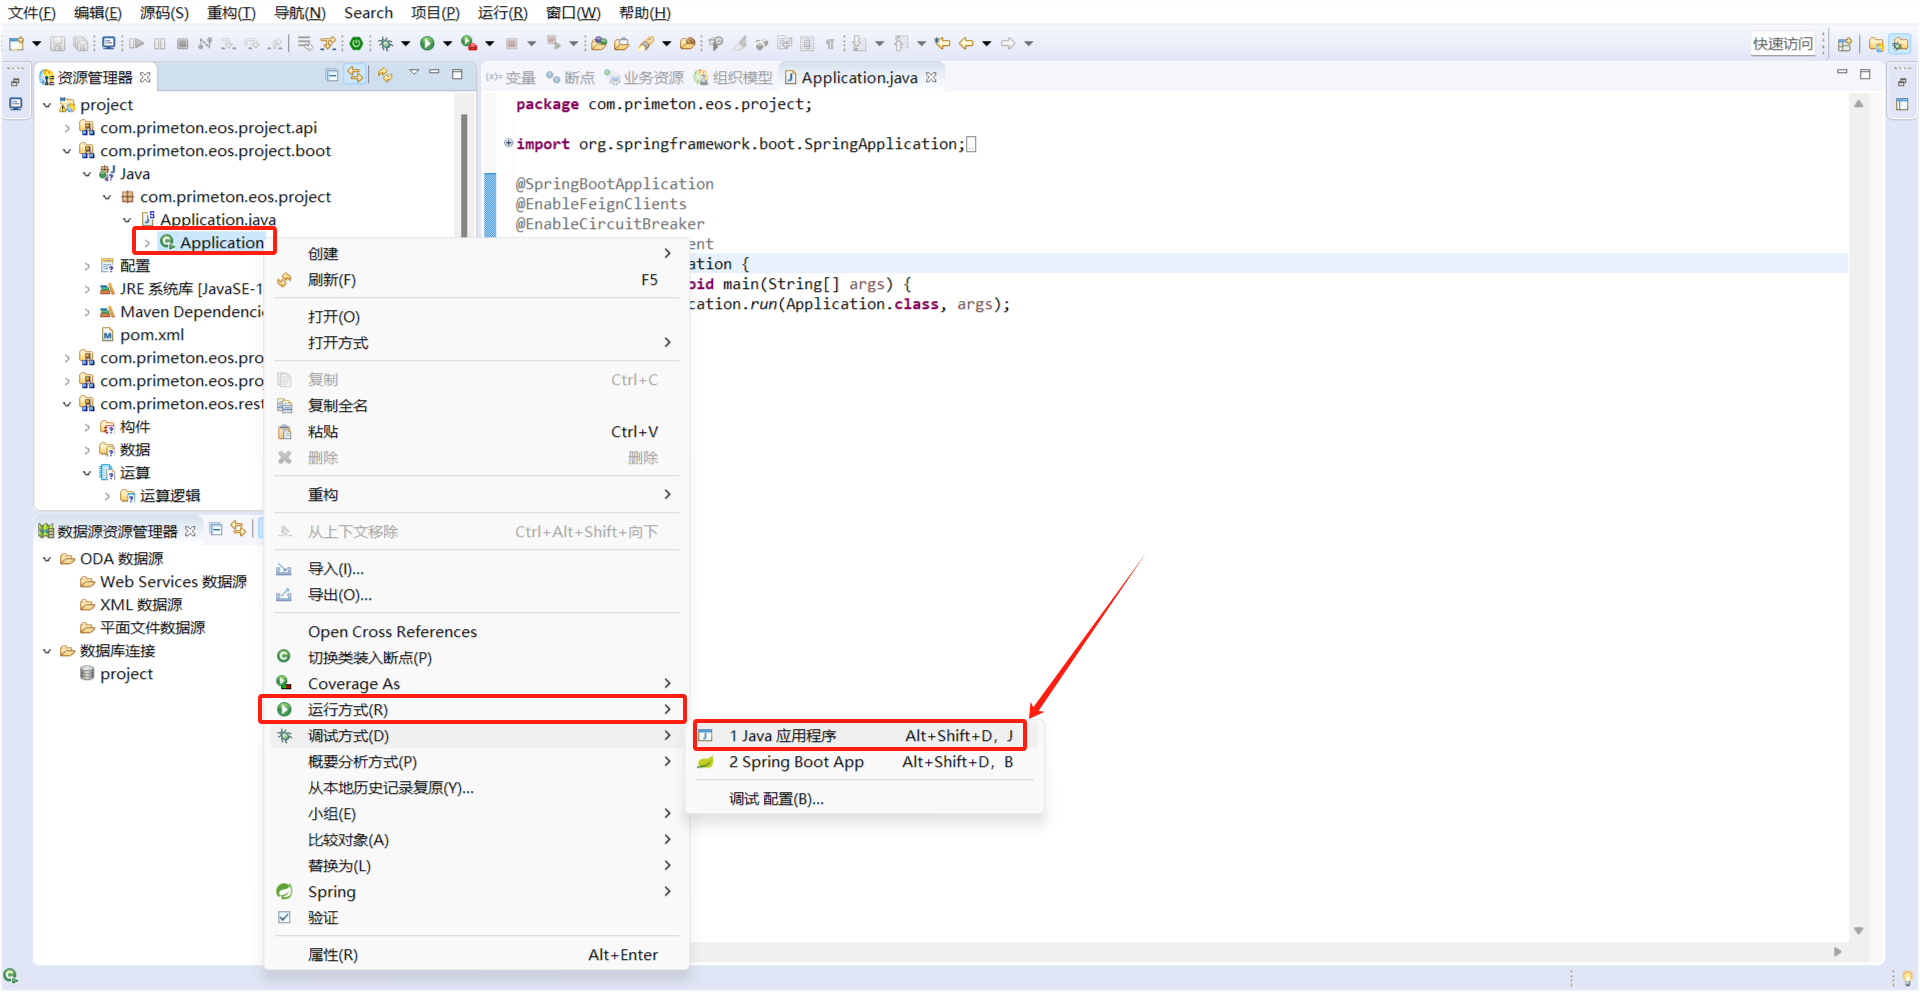This screenshot has height=992, width=1920.
Task: Click the New file toolbar icon
Action: click(16, 43)
